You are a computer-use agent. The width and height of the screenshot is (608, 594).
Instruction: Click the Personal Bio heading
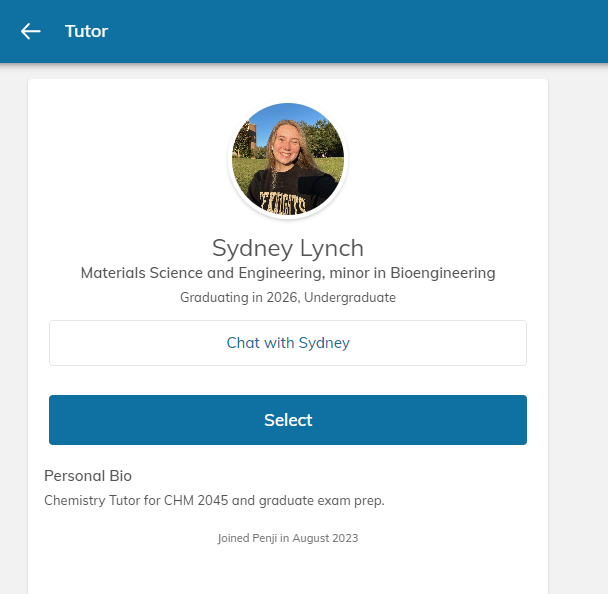coord(88,476)
